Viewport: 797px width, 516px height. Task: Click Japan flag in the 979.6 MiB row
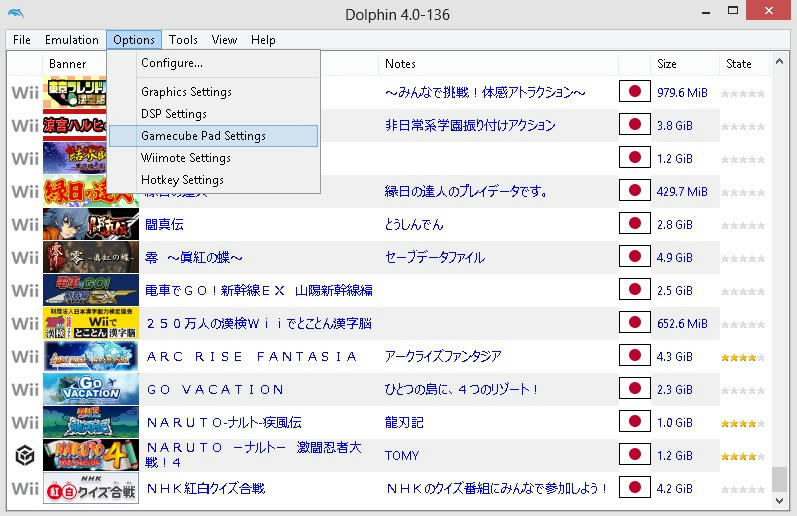(x=634, y=92)
